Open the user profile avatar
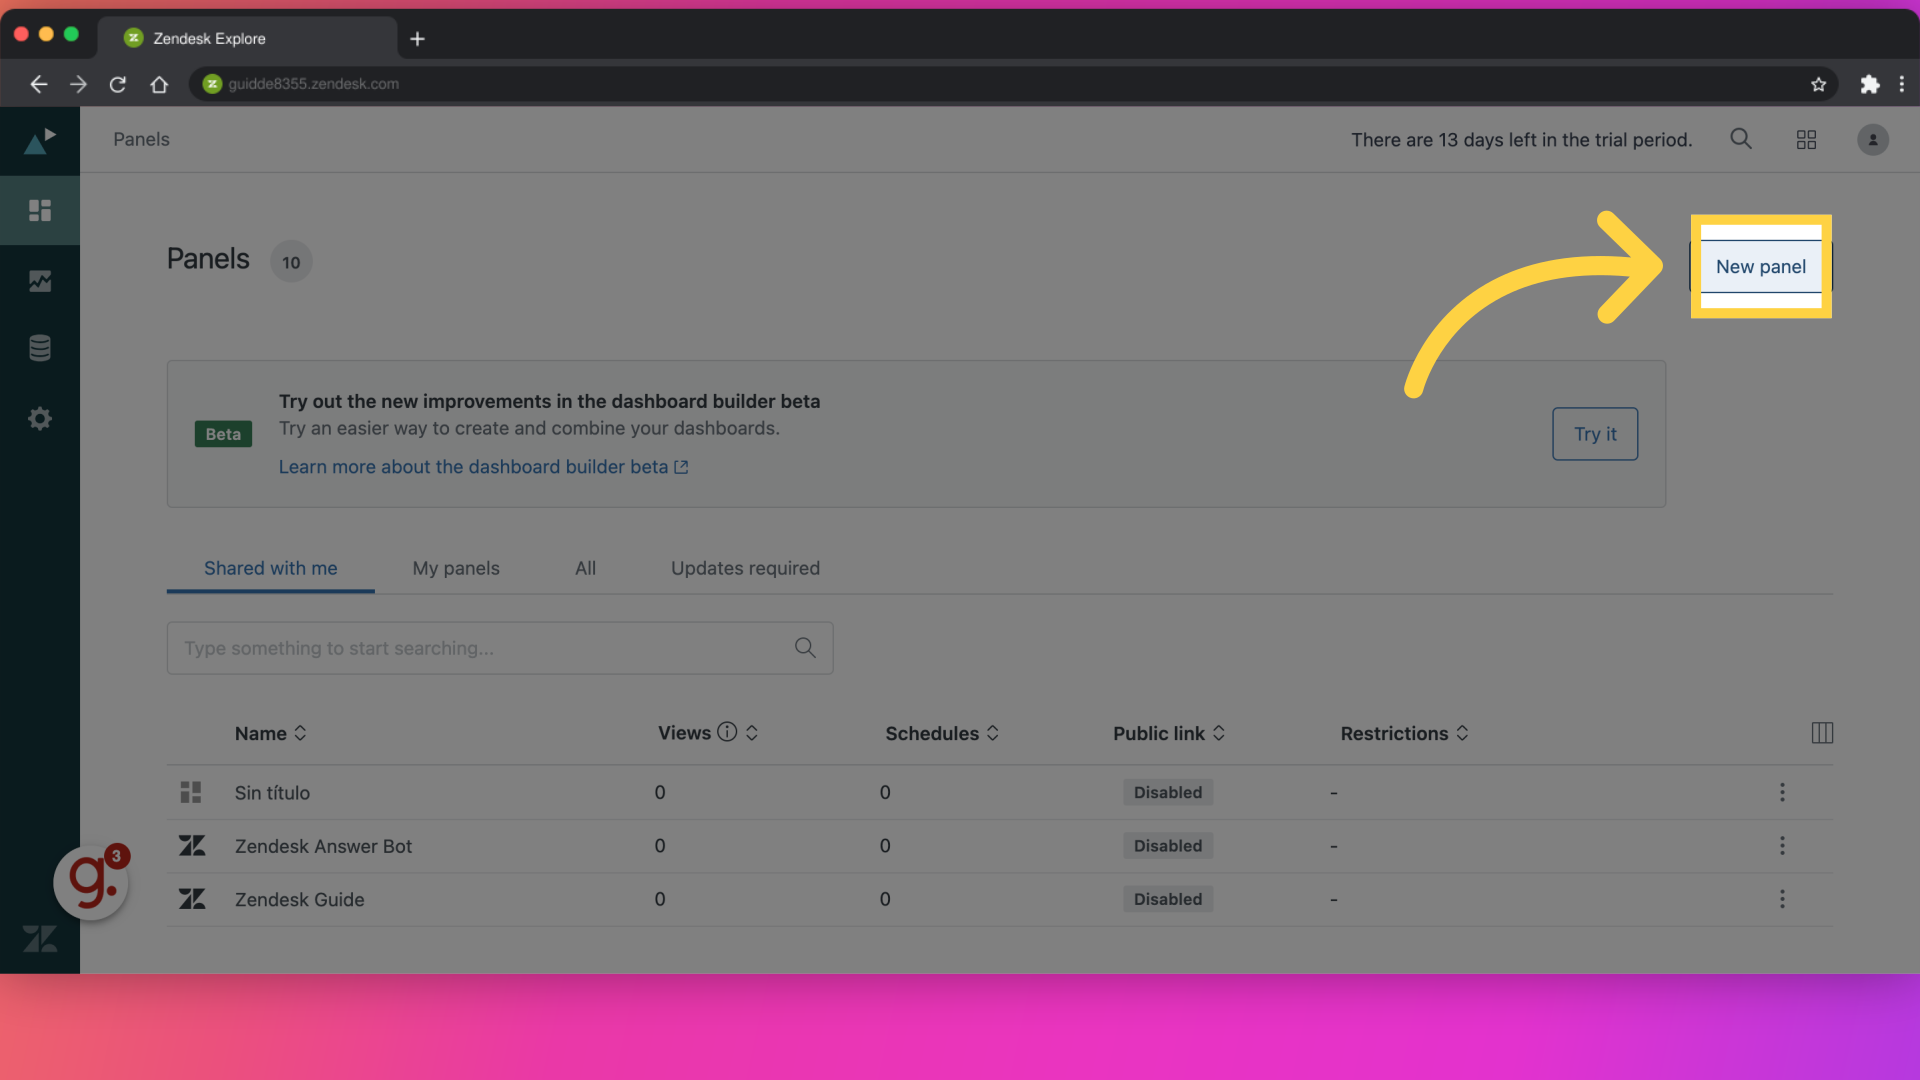1920x1080 pixels. point(1873,140)
